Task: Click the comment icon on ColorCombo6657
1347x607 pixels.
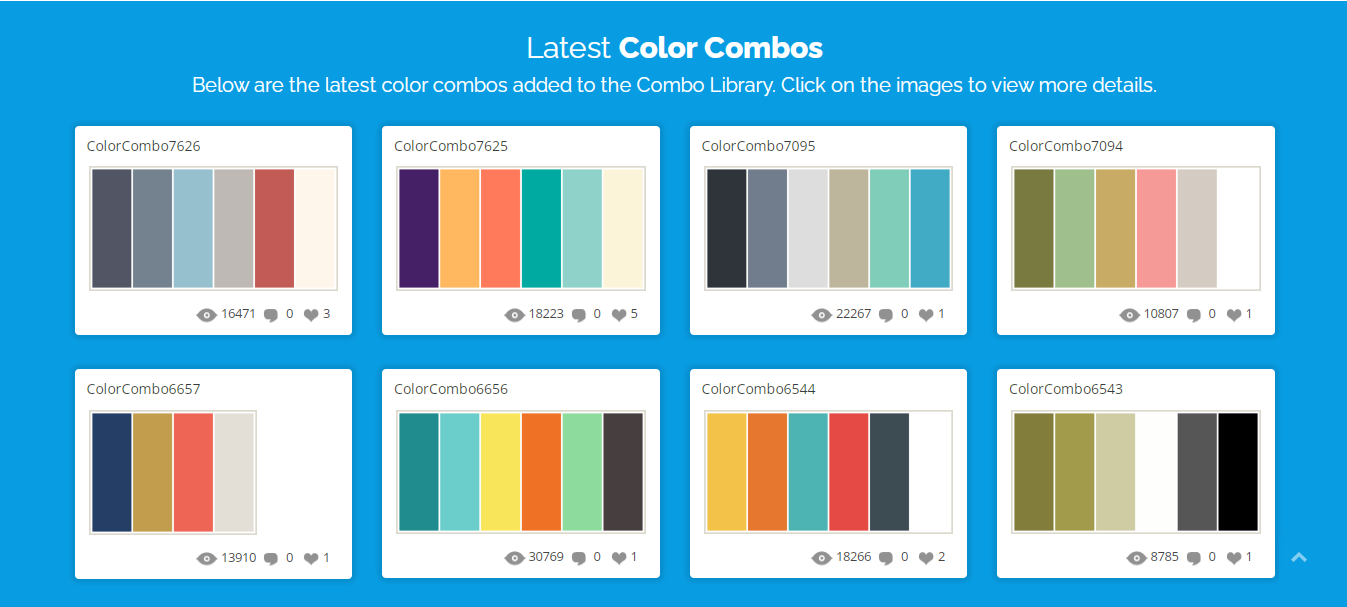Action: [x=271, y=559]
